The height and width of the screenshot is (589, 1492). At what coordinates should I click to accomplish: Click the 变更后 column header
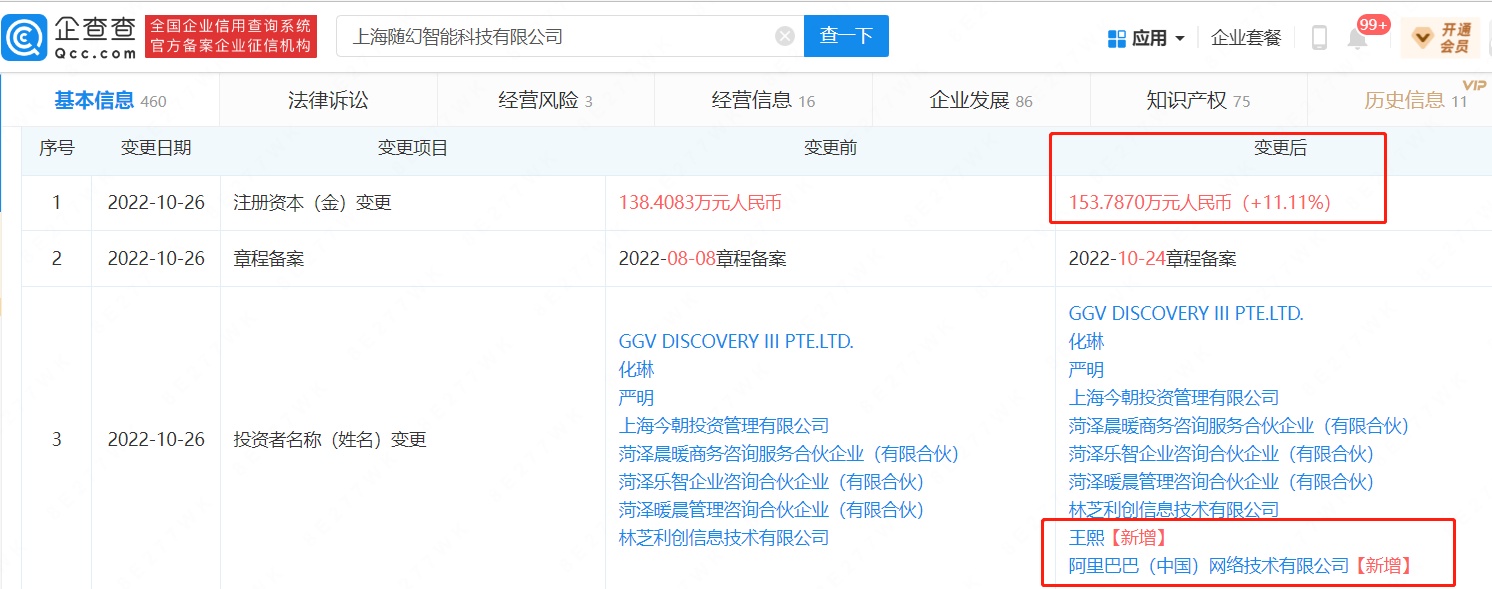coord(1280,148)
